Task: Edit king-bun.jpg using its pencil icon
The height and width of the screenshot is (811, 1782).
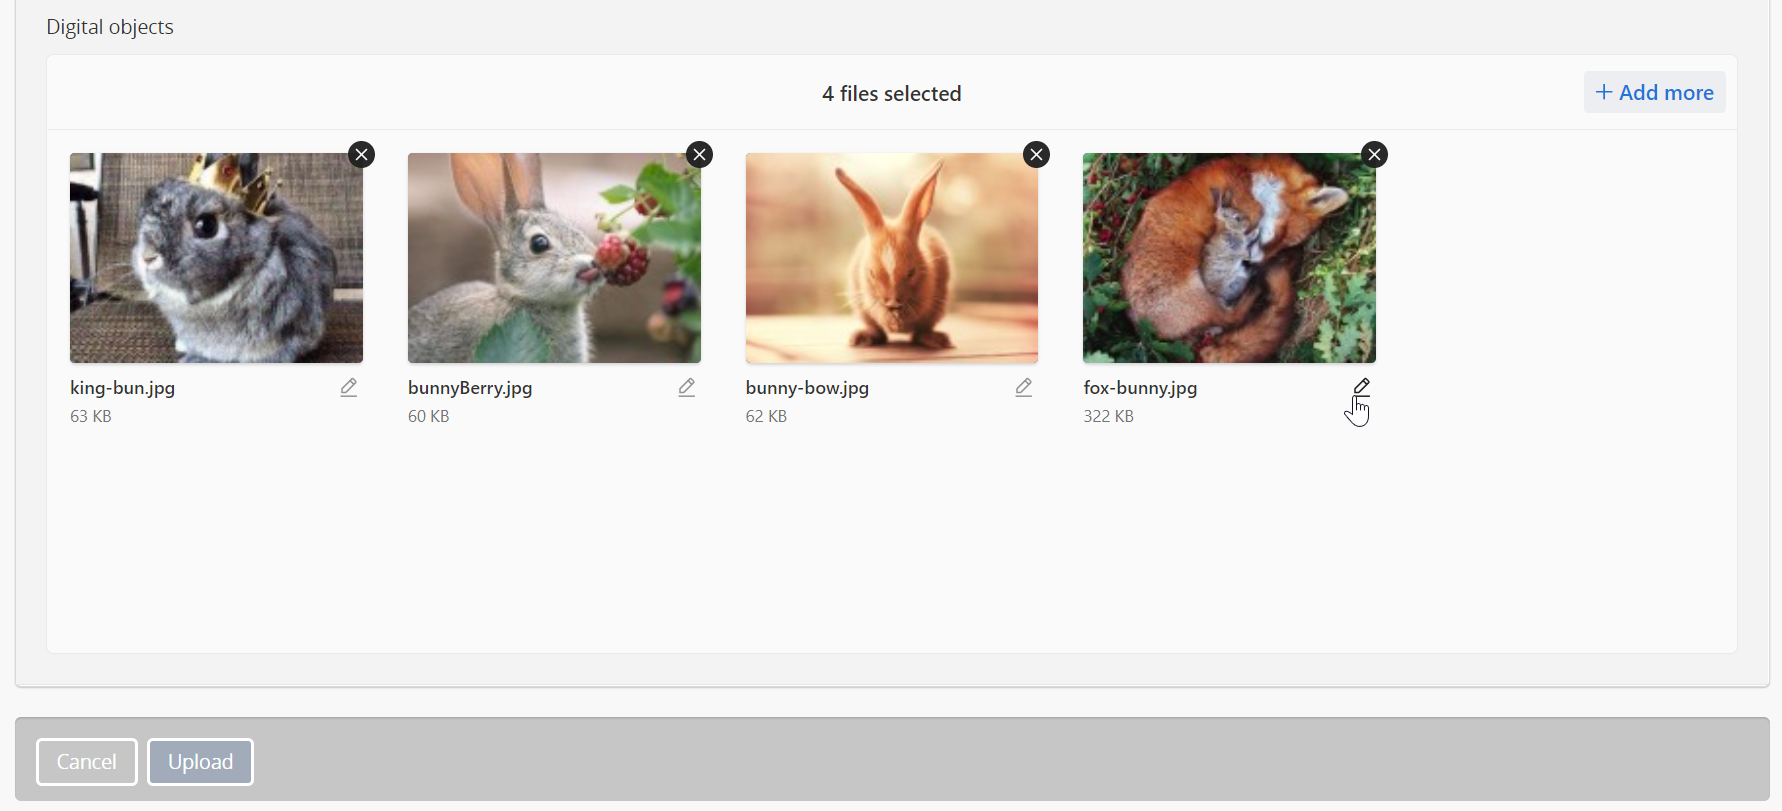Action: (348, 388)
